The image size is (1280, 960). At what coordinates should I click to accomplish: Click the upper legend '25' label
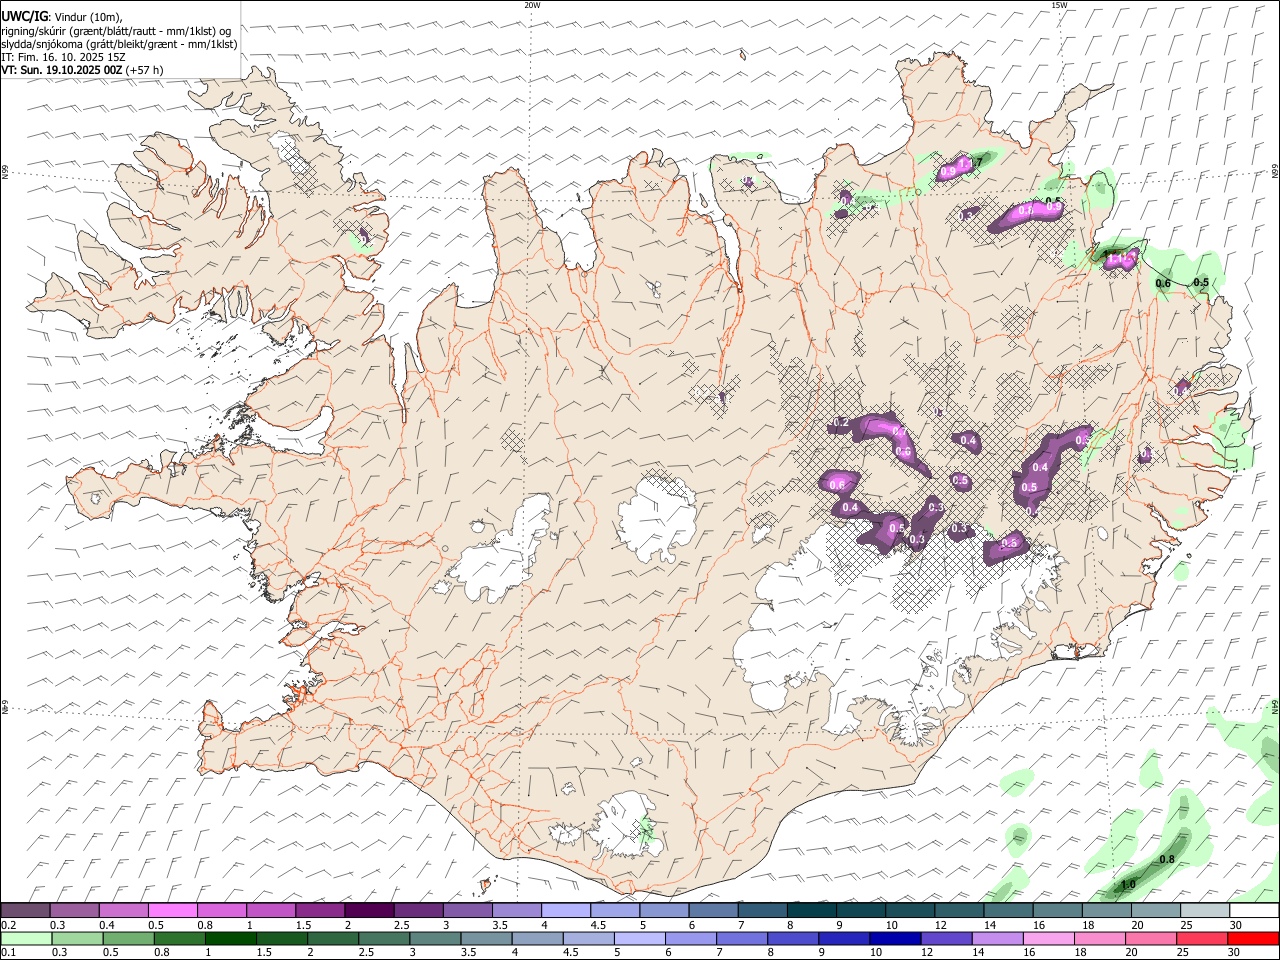[1185, 925]
